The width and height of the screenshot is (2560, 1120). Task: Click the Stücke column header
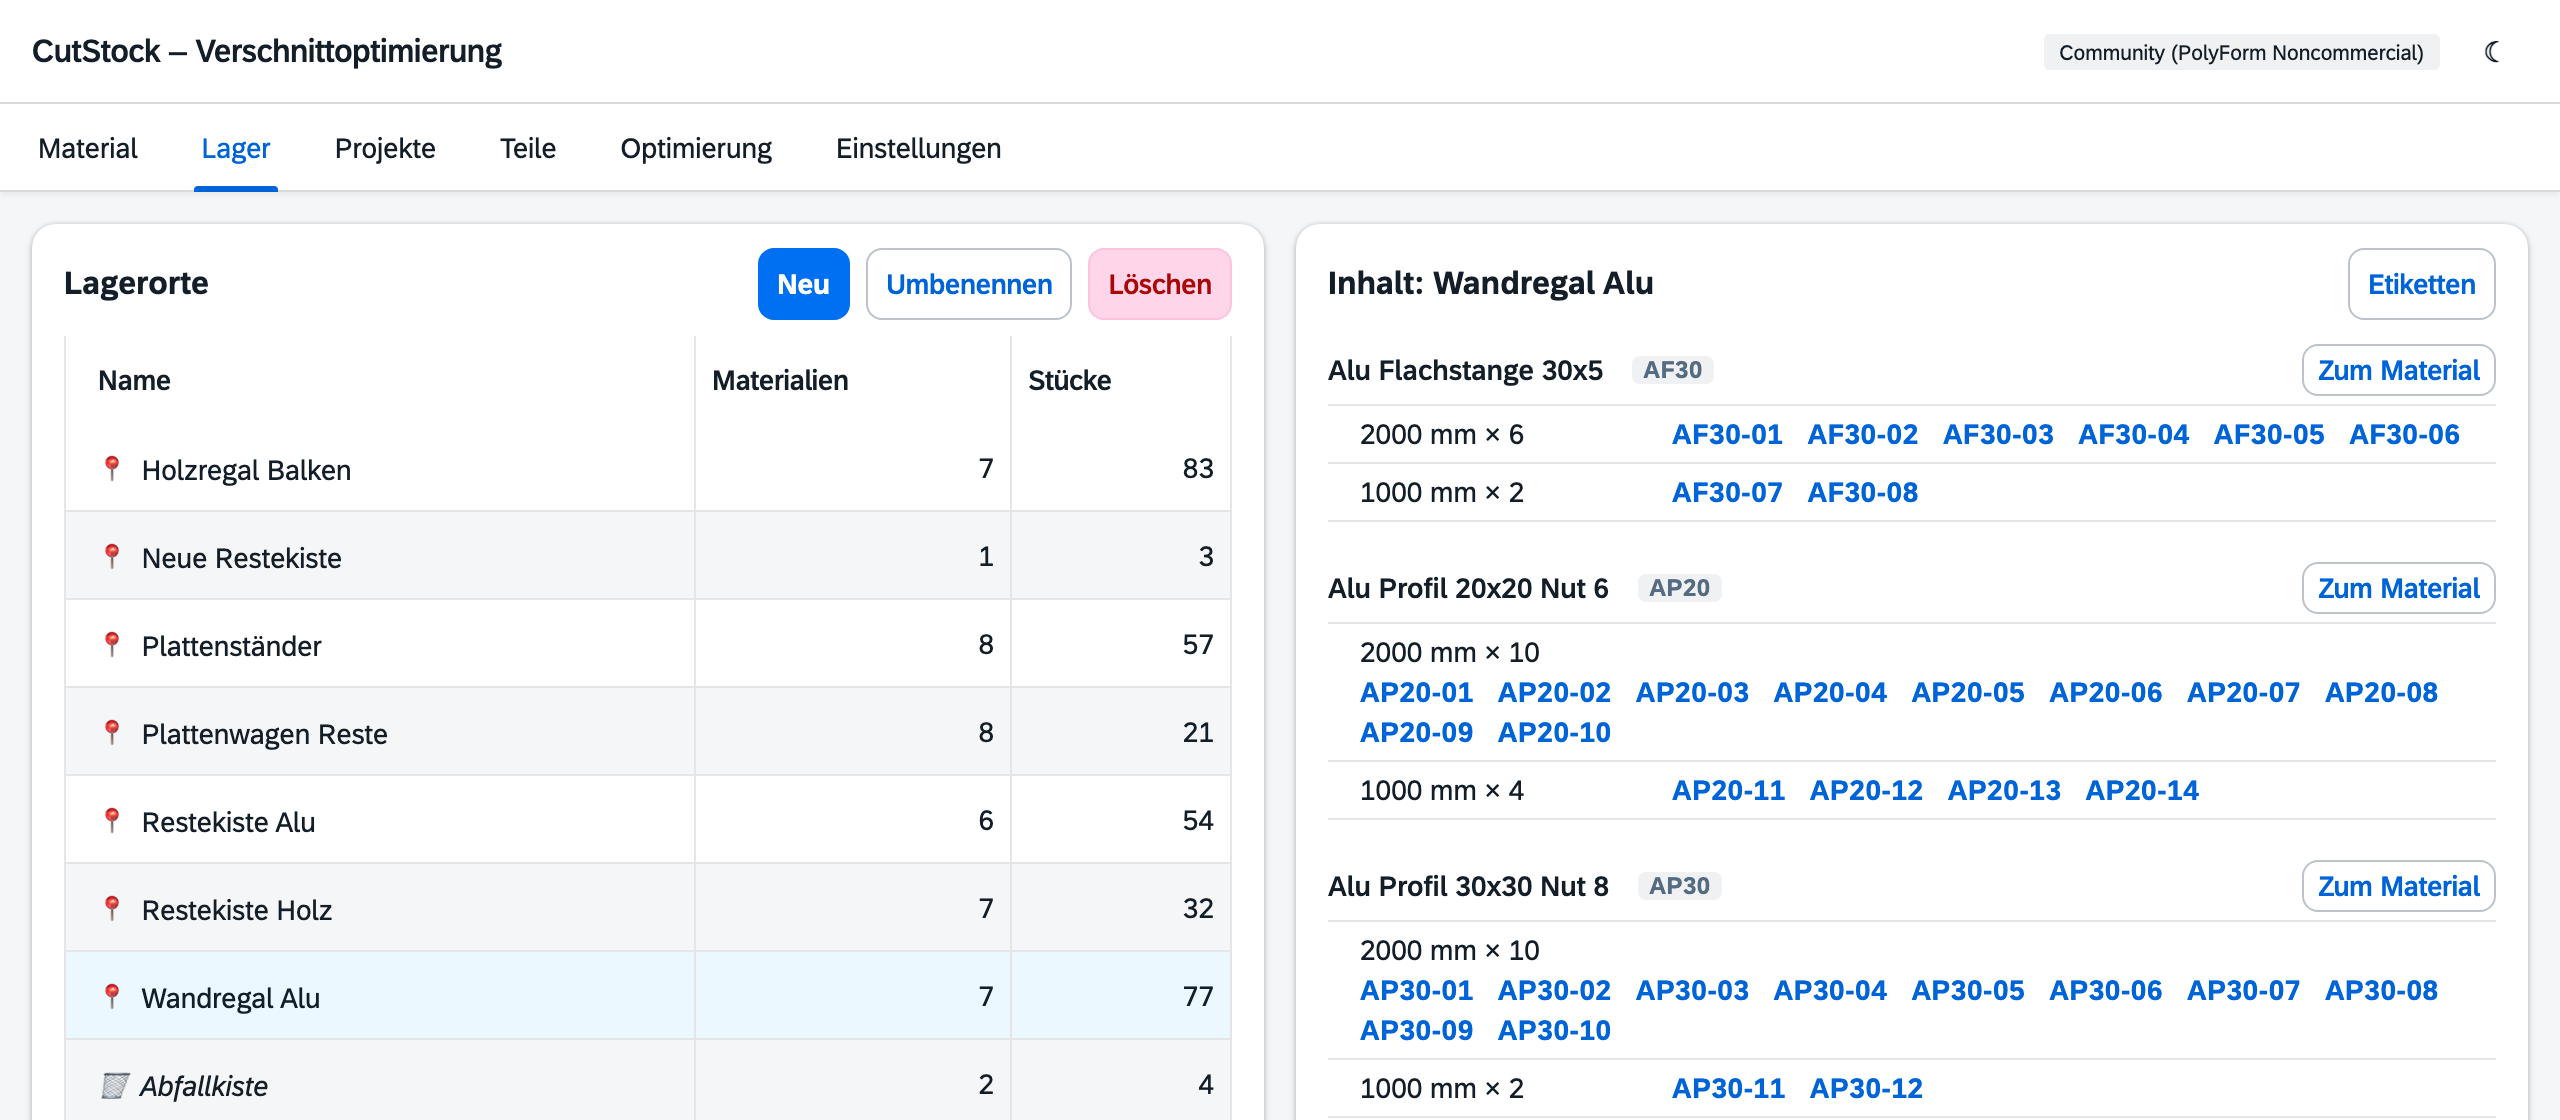[1069, 380]
